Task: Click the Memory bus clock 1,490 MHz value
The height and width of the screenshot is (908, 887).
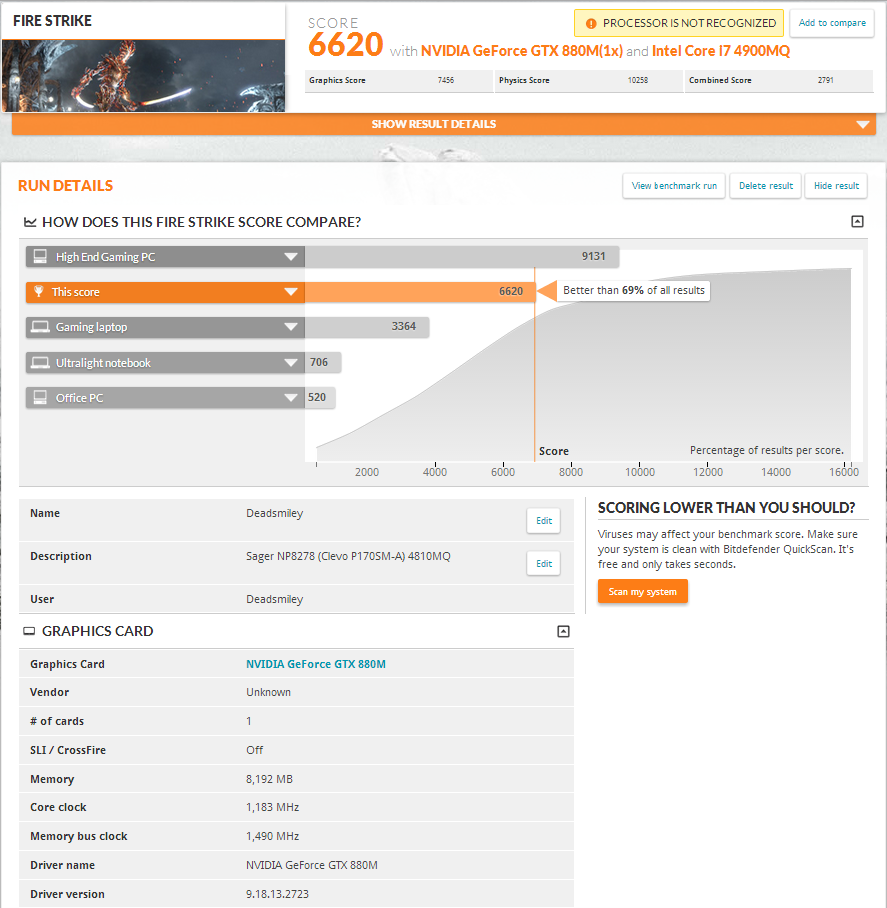Action: [273, 836]
